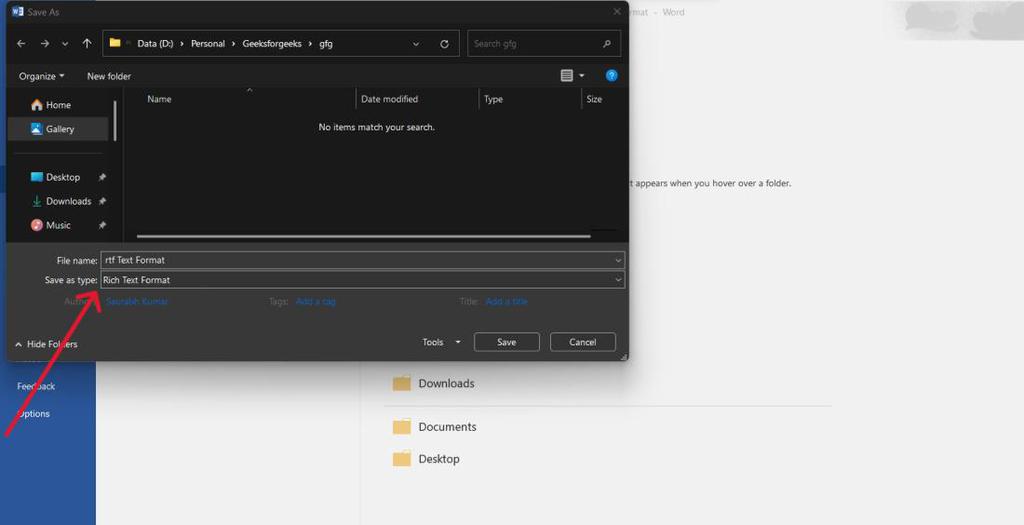Collapse folders with Hide Folders
Image resolution: width=1024 pixels, height=525 pixels.
coord(46,344)
